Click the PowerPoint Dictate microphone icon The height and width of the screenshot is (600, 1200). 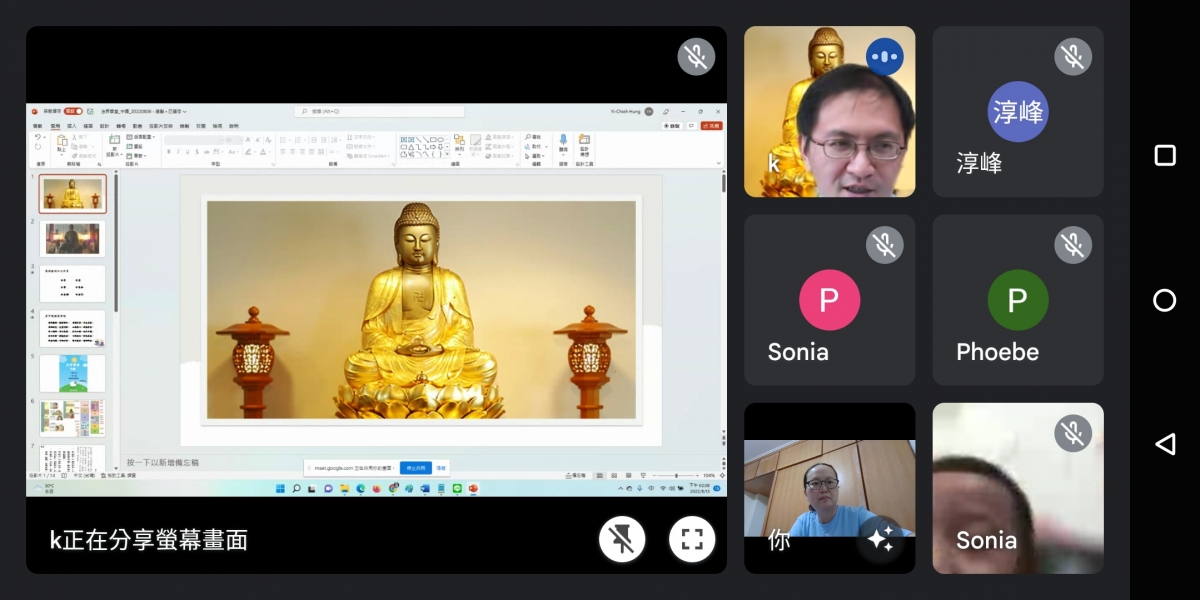(x=563, y=141)
